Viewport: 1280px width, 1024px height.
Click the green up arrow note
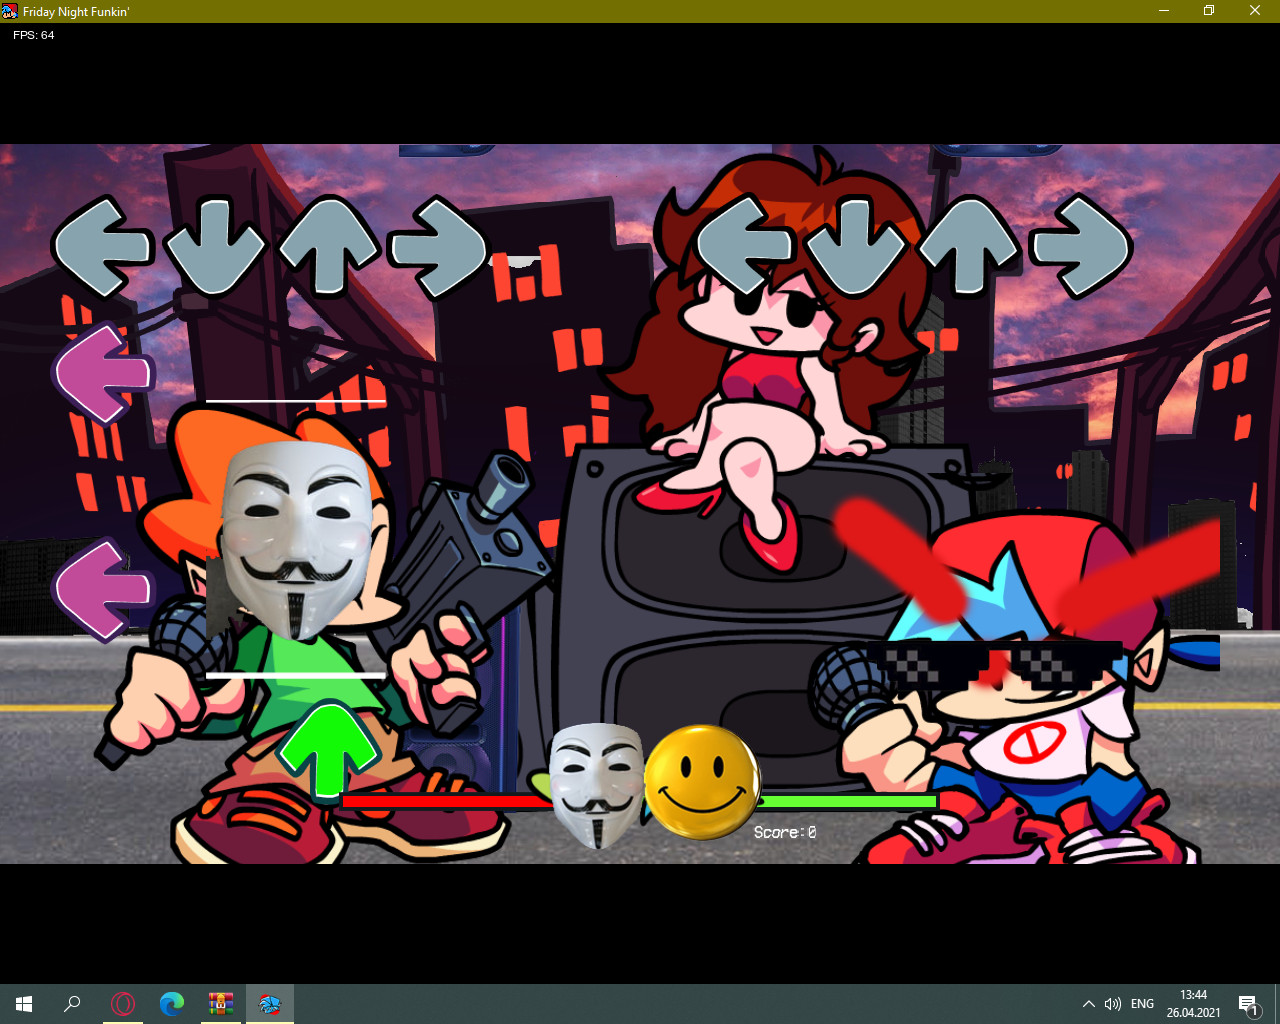(x=328, y=750)
